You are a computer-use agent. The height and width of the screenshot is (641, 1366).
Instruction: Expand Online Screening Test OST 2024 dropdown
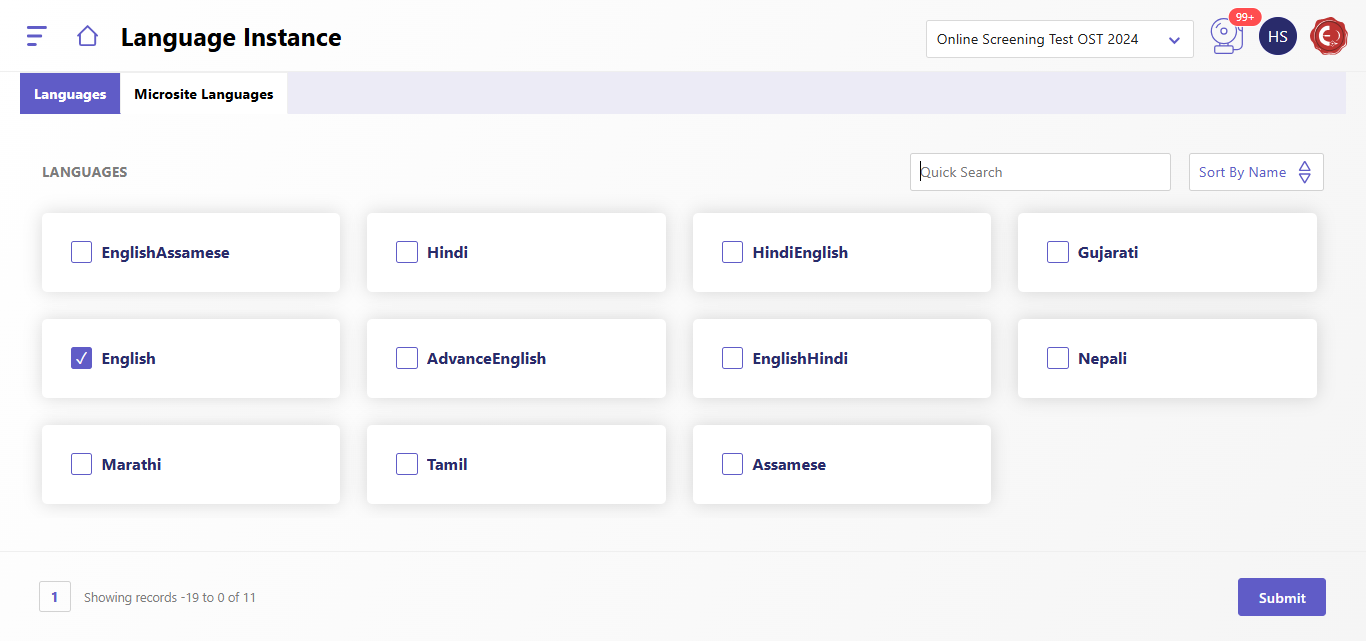[x=1059, y=39]
